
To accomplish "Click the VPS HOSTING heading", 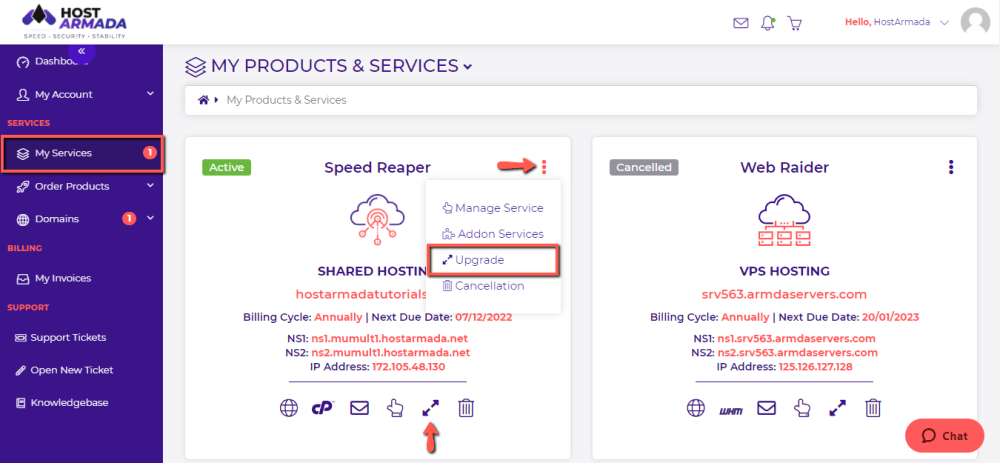I will [x=784, y=271].
